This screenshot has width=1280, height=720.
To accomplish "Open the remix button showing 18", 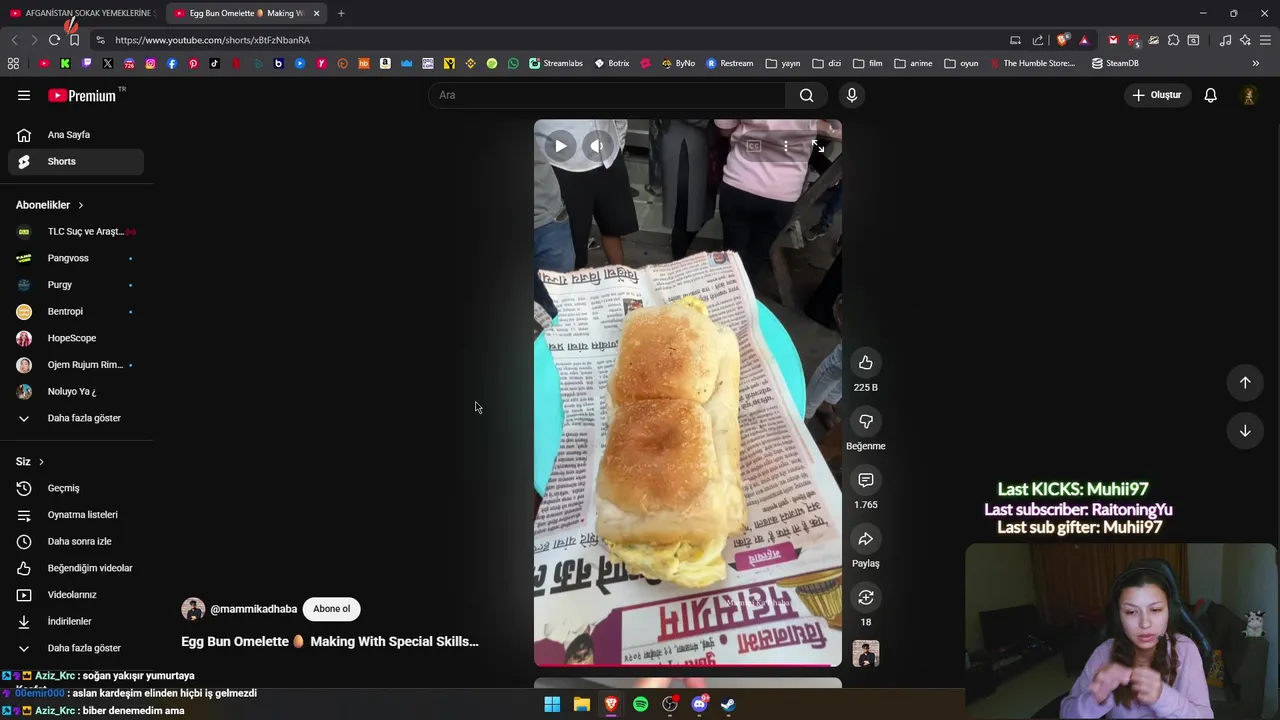I will [x=866, y=598].
